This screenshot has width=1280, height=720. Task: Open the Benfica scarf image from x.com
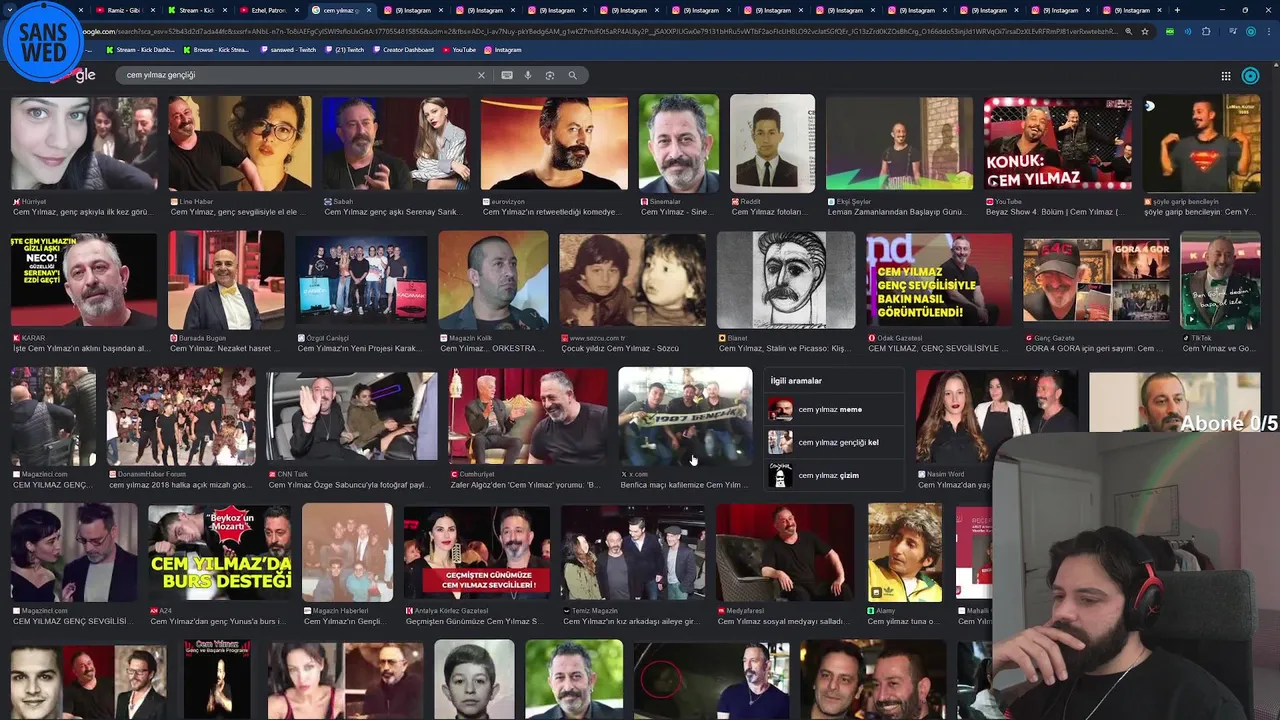coord(685,416)
